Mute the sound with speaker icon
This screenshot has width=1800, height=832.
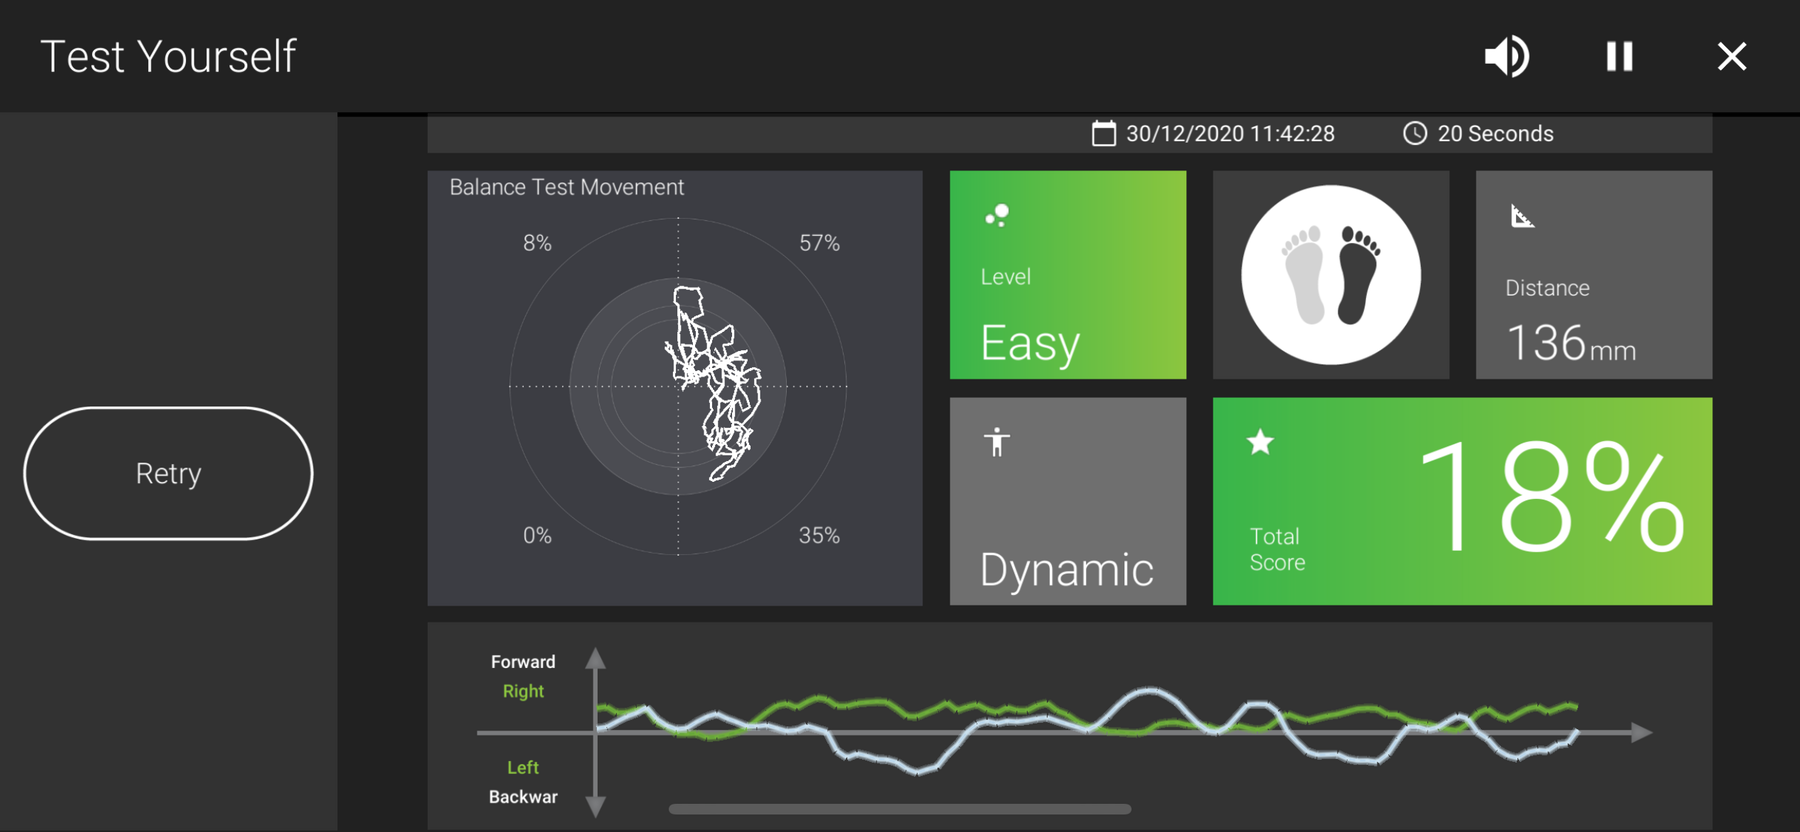click(1506, 56)
